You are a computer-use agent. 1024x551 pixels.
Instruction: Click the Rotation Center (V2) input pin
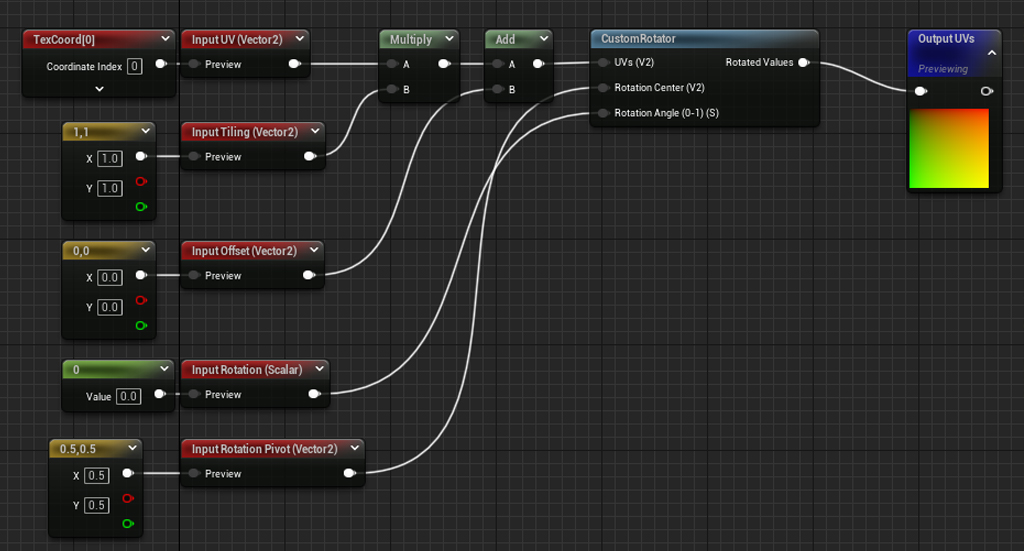tap(603, 87)
